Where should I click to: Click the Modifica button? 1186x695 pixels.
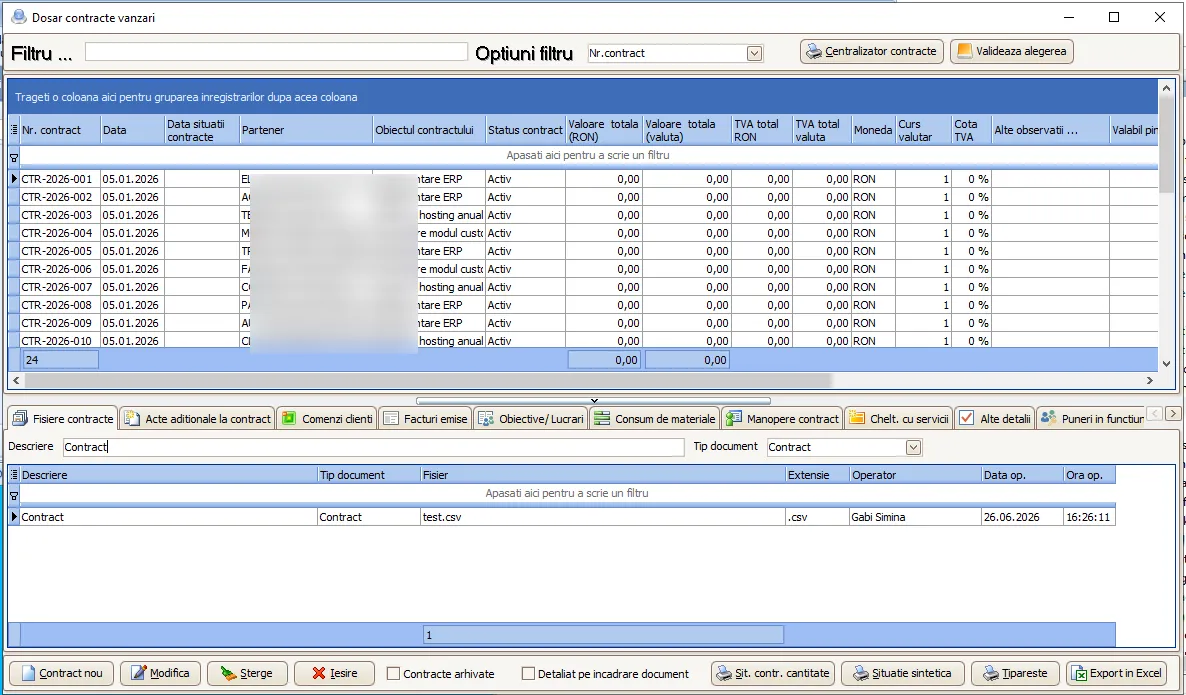point(160,673)
